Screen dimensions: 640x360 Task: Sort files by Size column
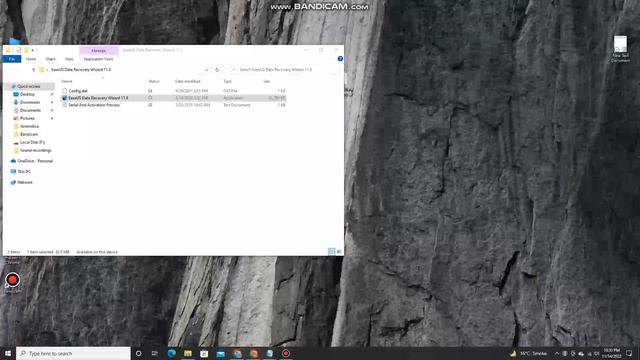(267, 81)
